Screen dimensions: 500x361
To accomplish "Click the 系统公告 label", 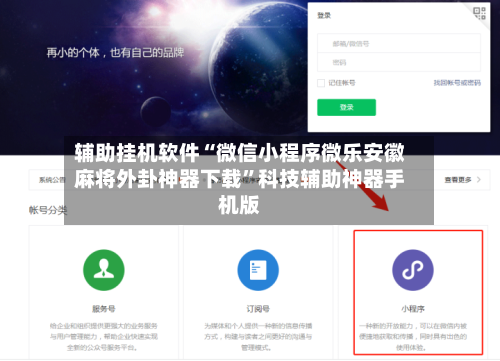I will [52, 180].
